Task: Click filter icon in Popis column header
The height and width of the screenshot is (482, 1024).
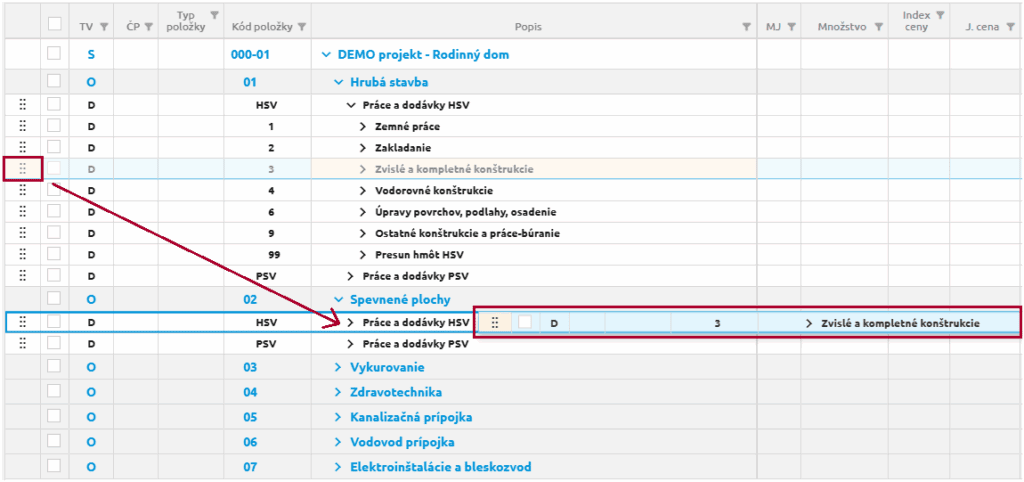Action: click(746, 27)
